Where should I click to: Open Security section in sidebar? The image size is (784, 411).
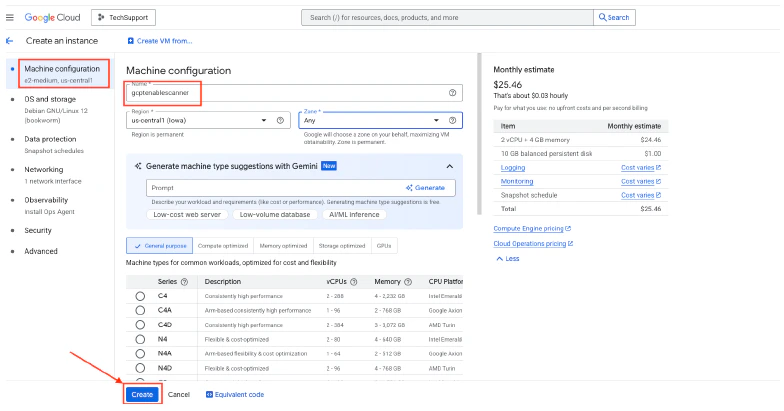point(38,230)
